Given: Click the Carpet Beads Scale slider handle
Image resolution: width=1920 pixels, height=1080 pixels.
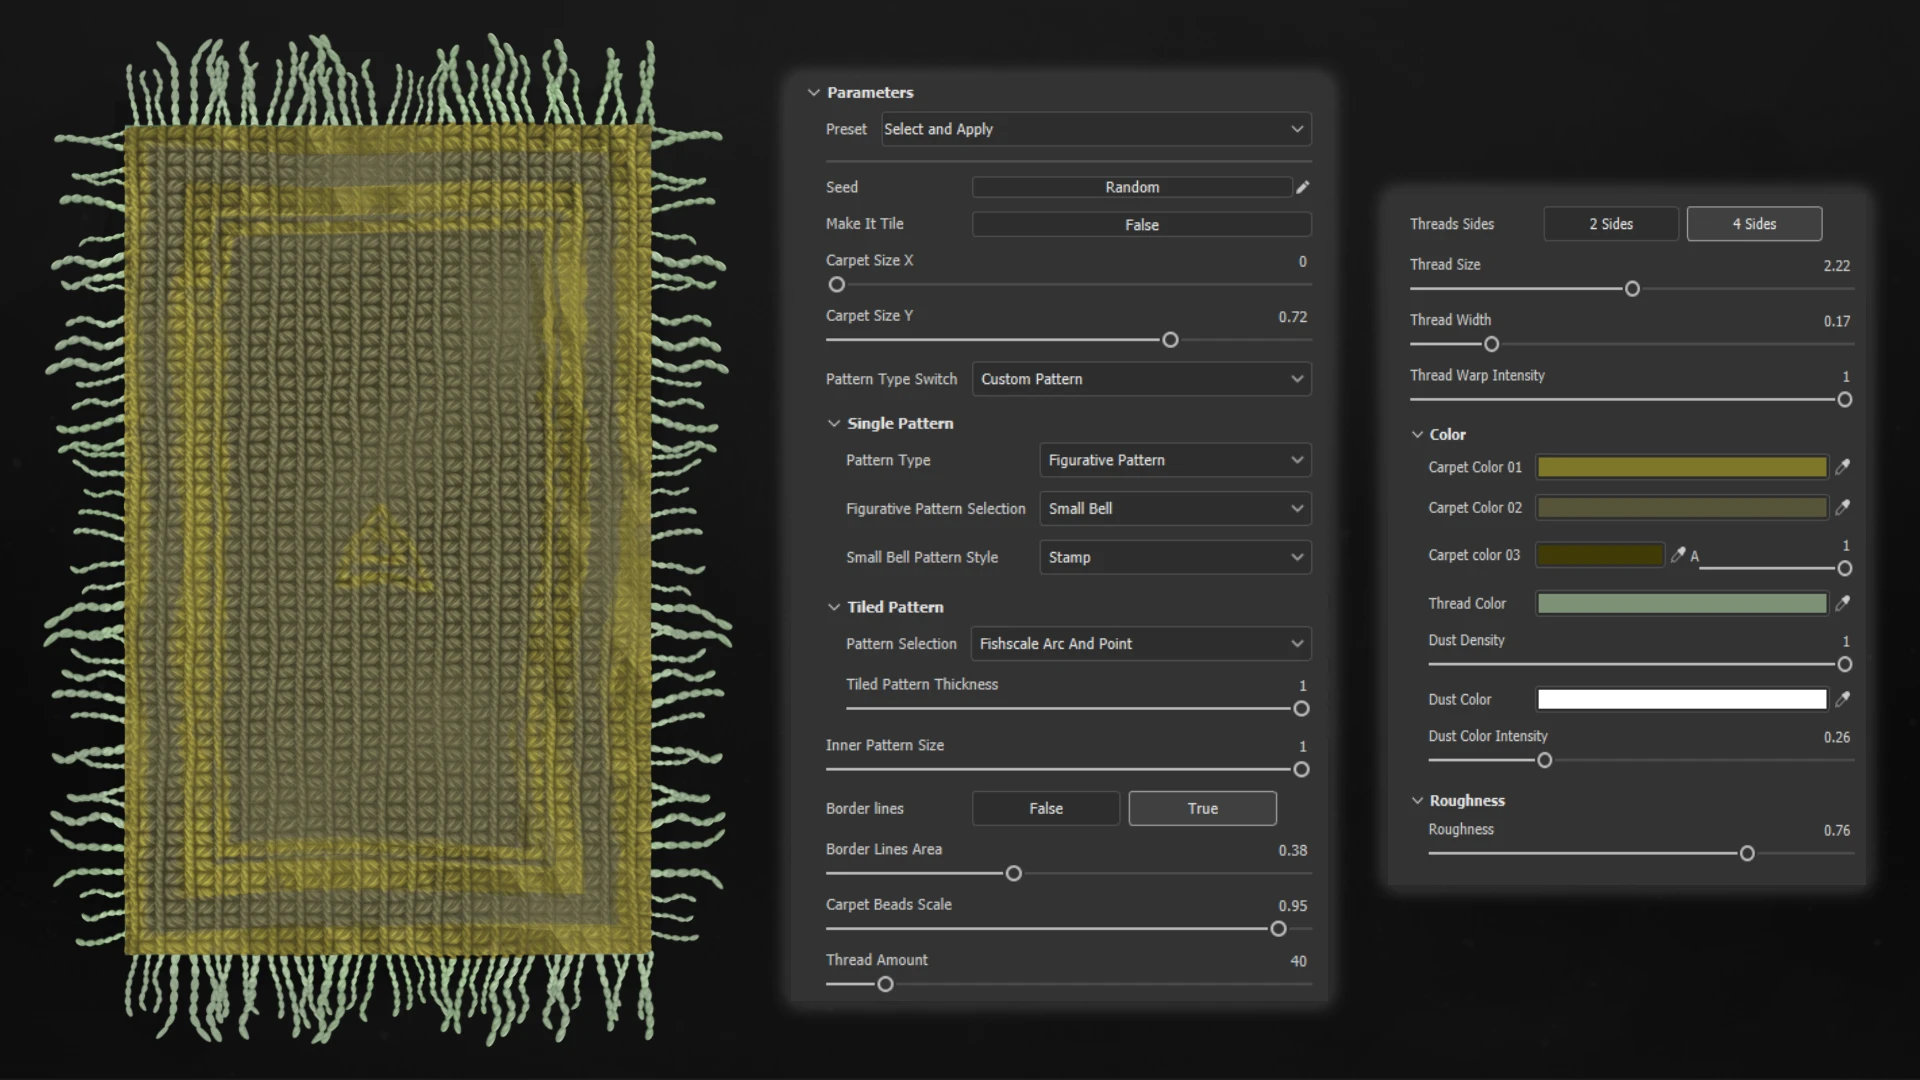Looking at the screenshot, I should (x=1278, y=929).
